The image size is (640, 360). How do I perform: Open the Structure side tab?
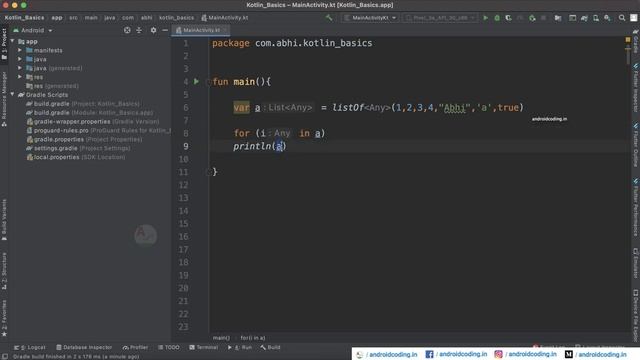(x=4, y=271)
